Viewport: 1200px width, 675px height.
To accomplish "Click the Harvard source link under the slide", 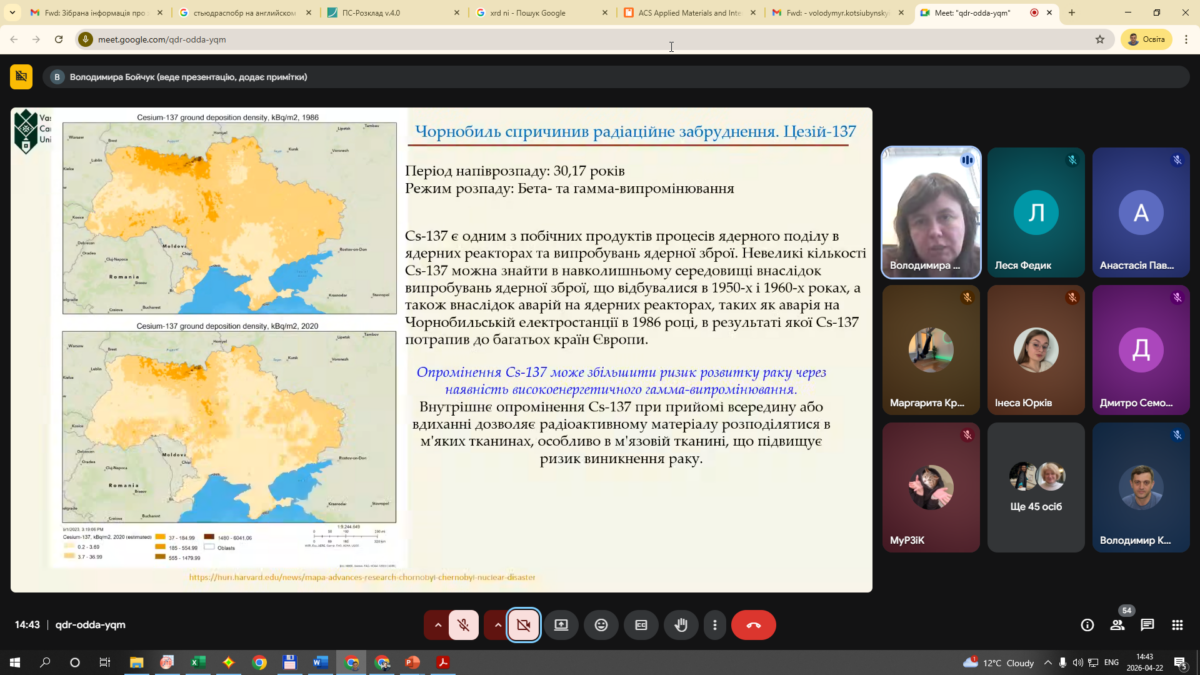I will click(362, 577).
